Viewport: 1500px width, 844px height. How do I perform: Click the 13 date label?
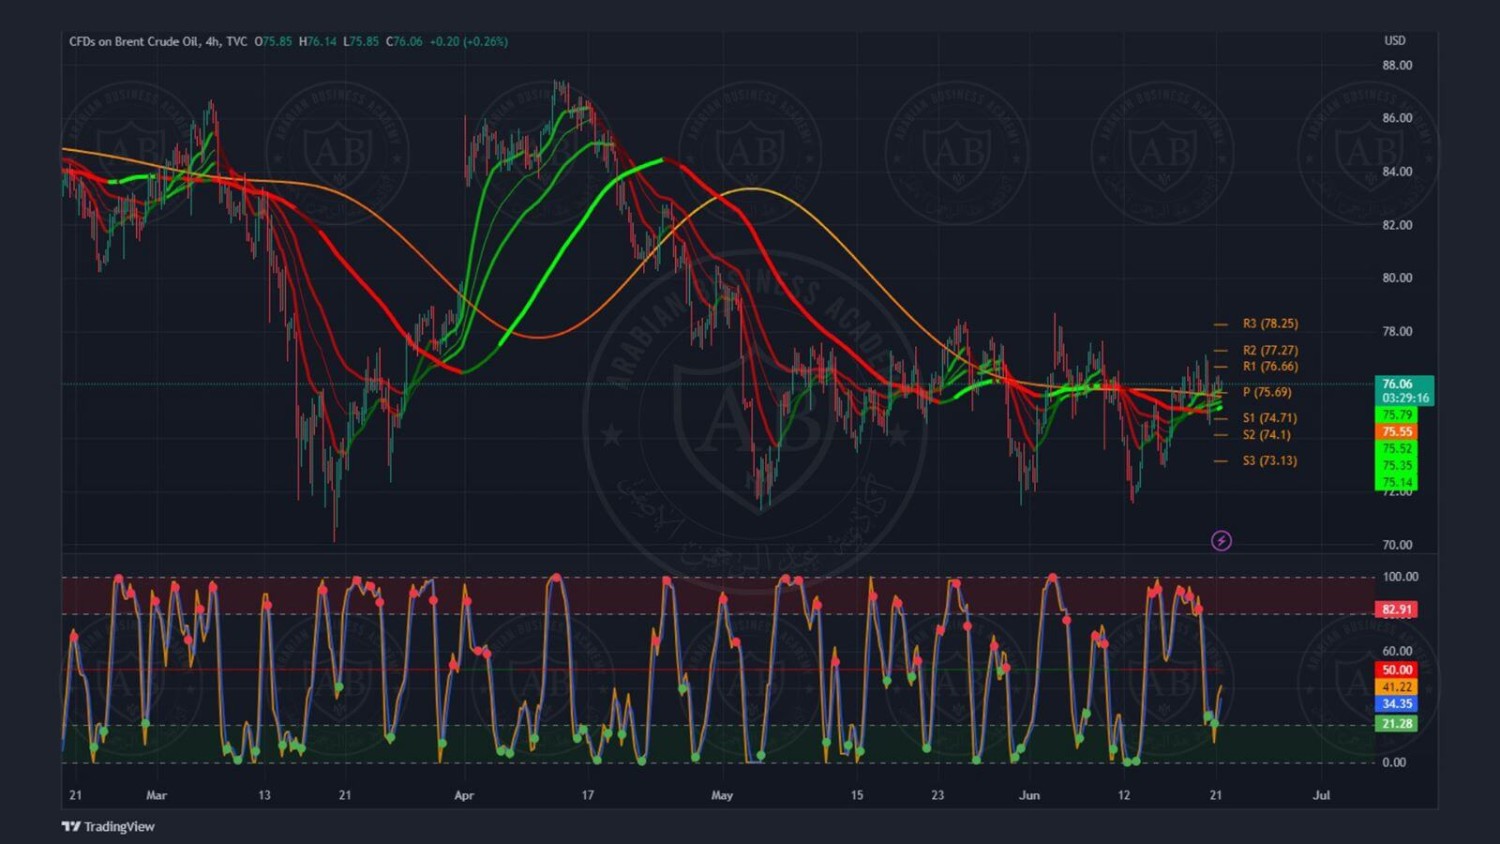click(264, 795)
